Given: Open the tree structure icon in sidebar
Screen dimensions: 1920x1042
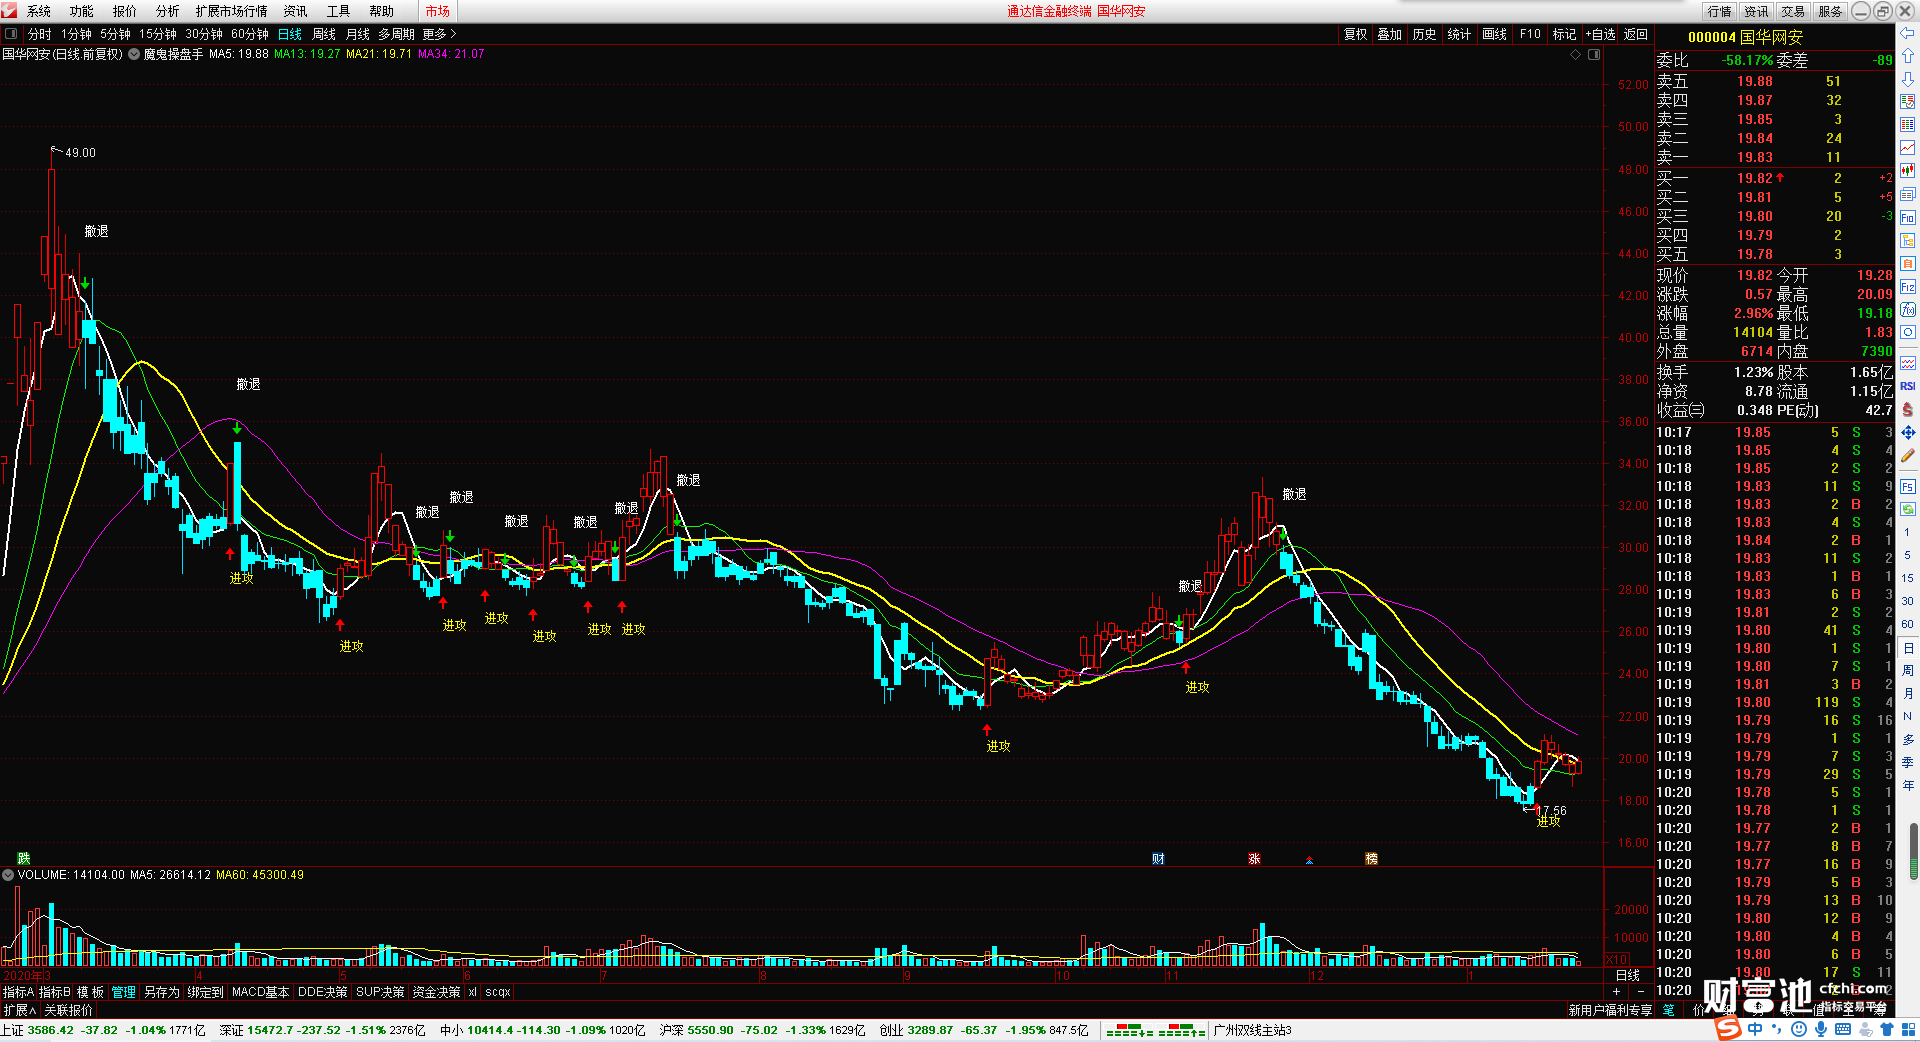Looking at the screenshot, I should tap(1907, 240).
